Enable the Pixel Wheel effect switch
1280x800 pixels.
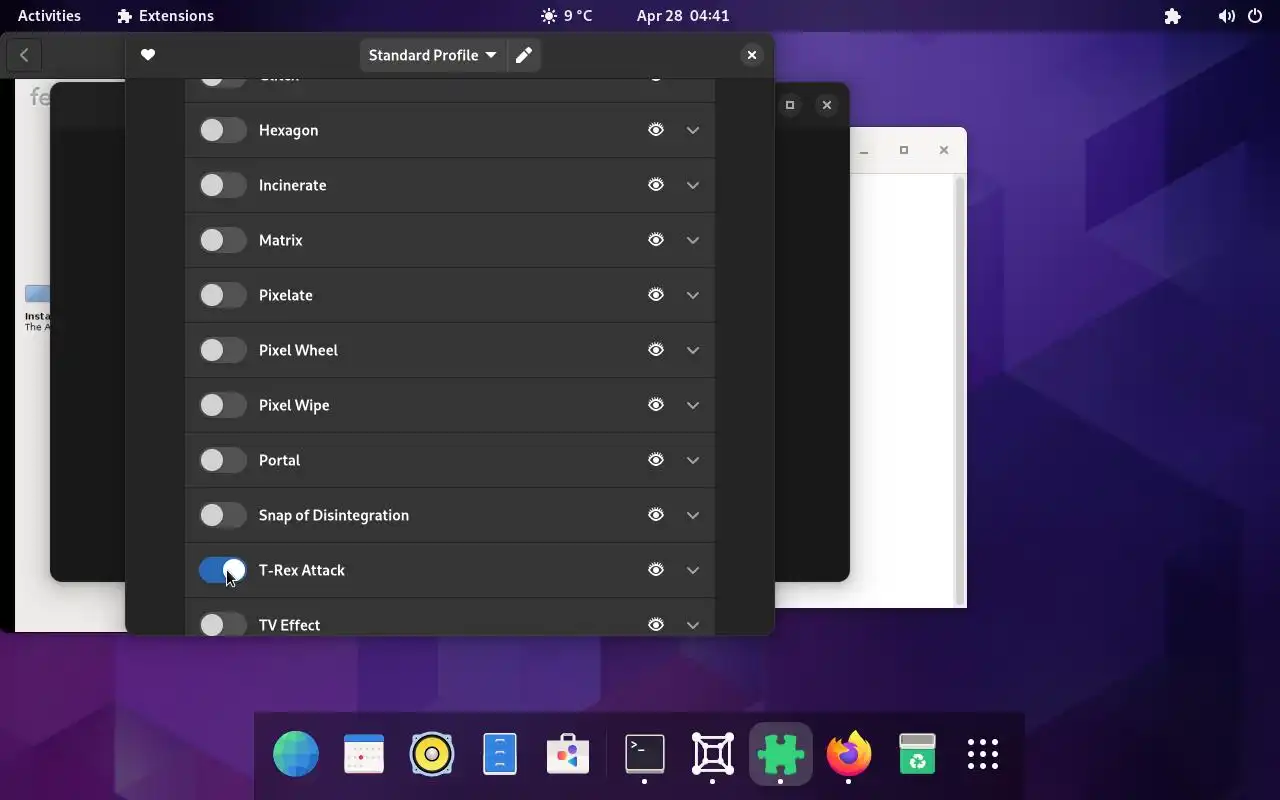222,350
